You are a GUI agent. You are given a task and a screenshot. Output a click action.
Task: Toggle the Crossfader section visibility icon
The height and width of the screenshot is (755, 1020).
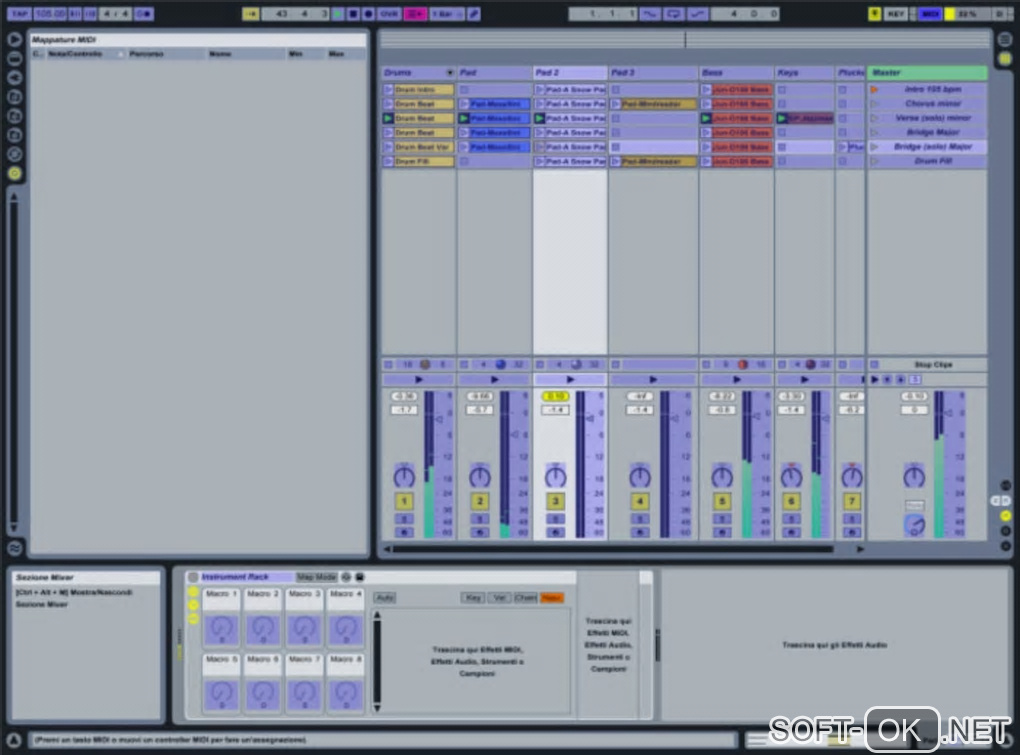[x=1005, y=546]
